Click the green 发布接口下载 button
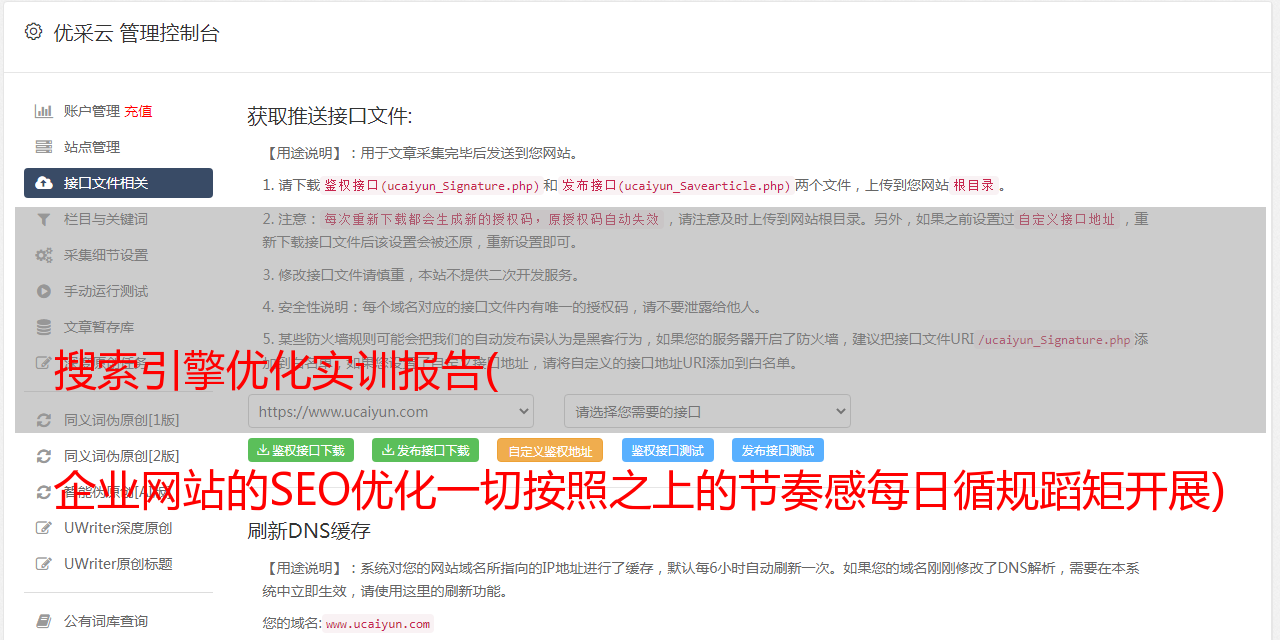The height and width of the screenshot is (640, 1280). (425, 450)
